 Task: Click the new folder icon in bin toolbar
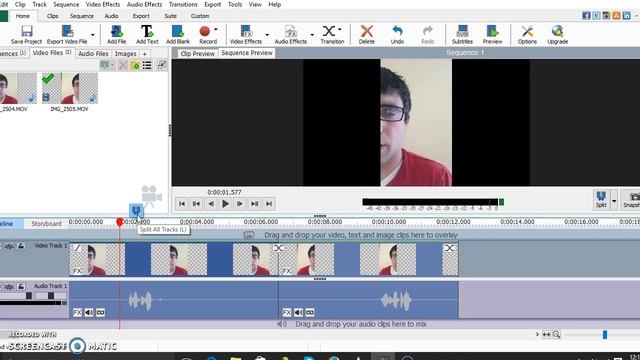tap(135, 65)
